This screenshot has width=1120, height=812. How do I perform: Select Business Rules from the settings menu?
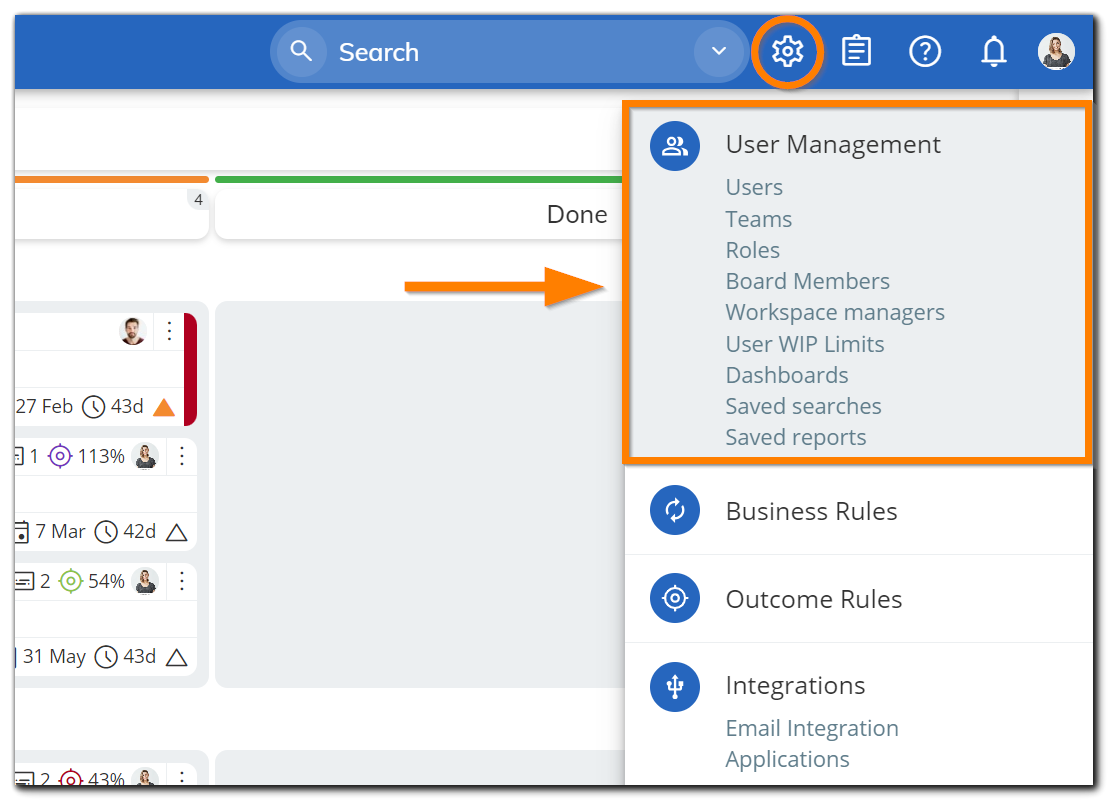(811, 511)
